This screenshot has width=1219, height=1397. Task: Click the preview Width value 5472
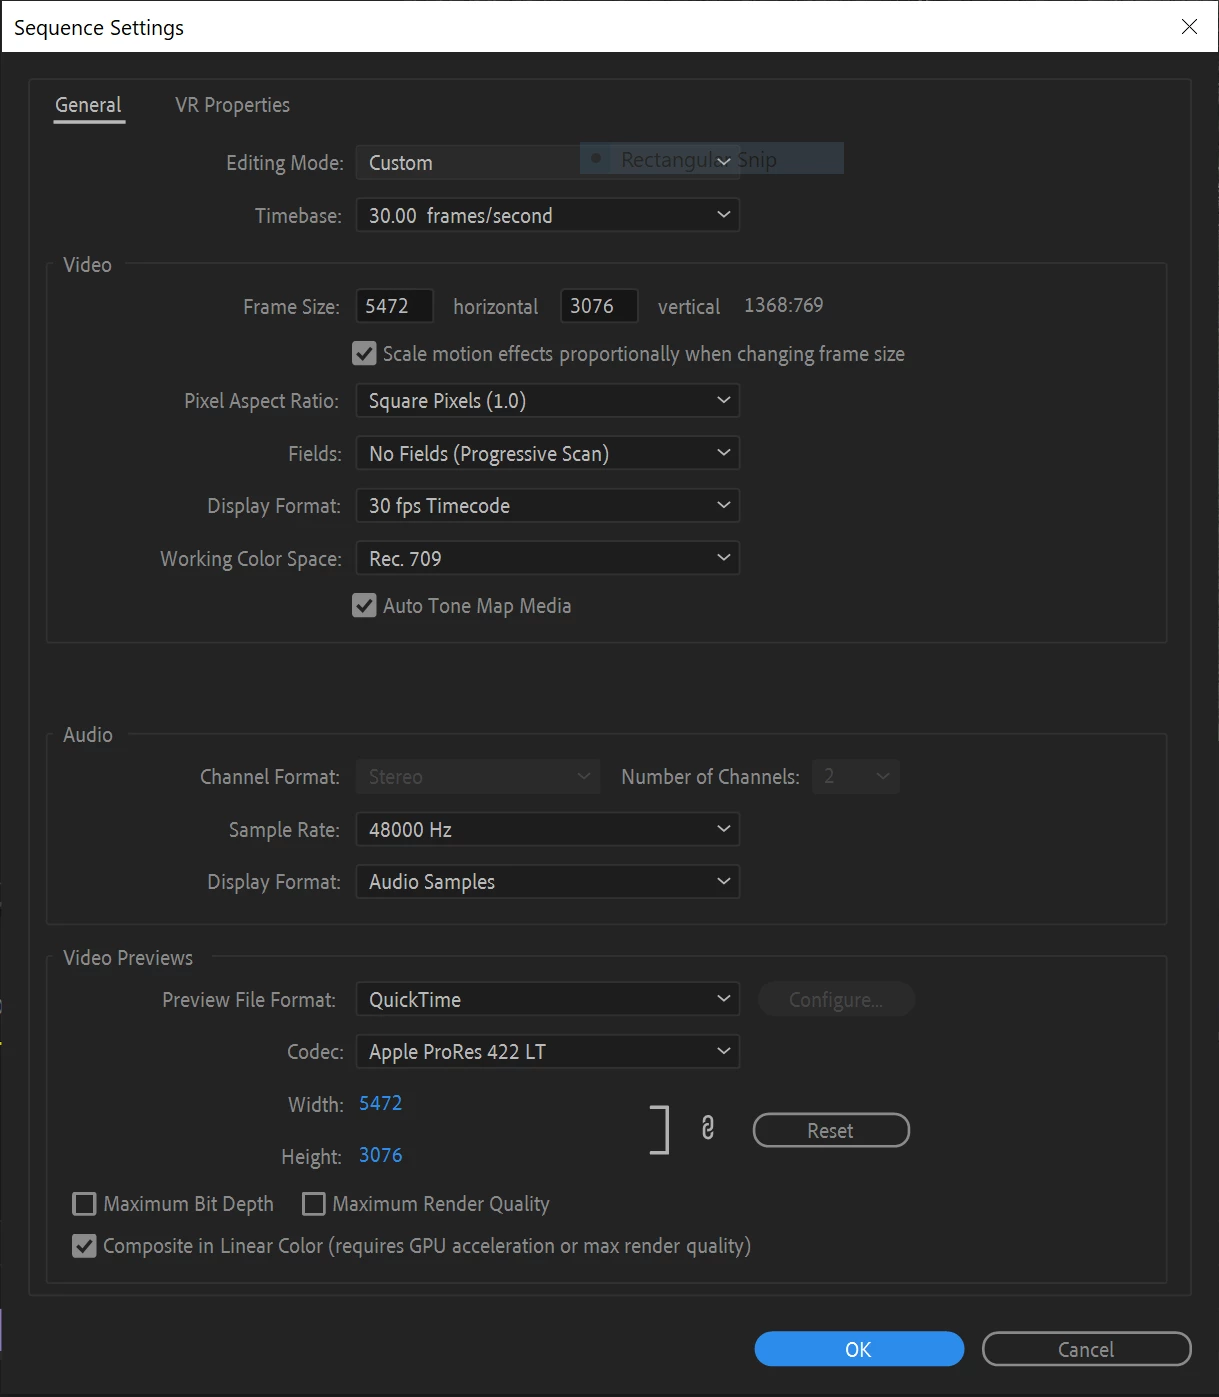click(380, 1103)
